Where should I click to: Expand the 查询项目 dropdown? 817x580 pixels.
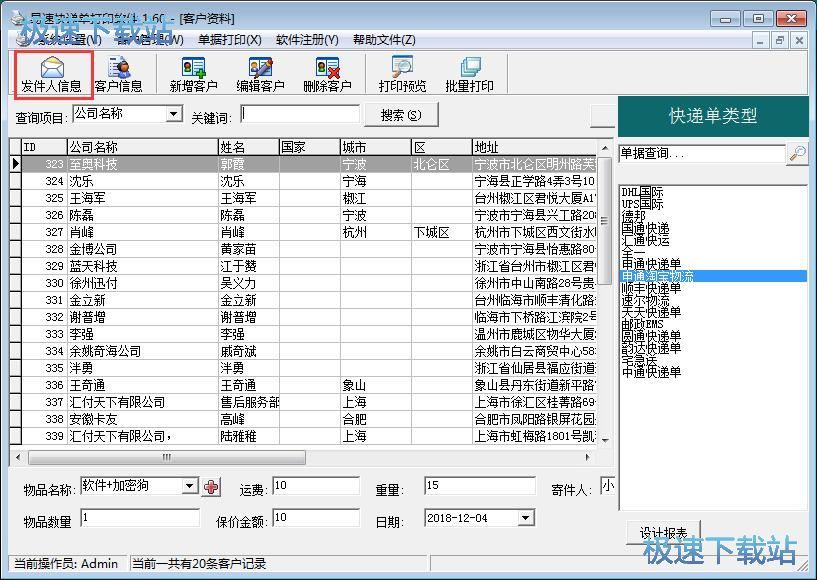(174, 115)
